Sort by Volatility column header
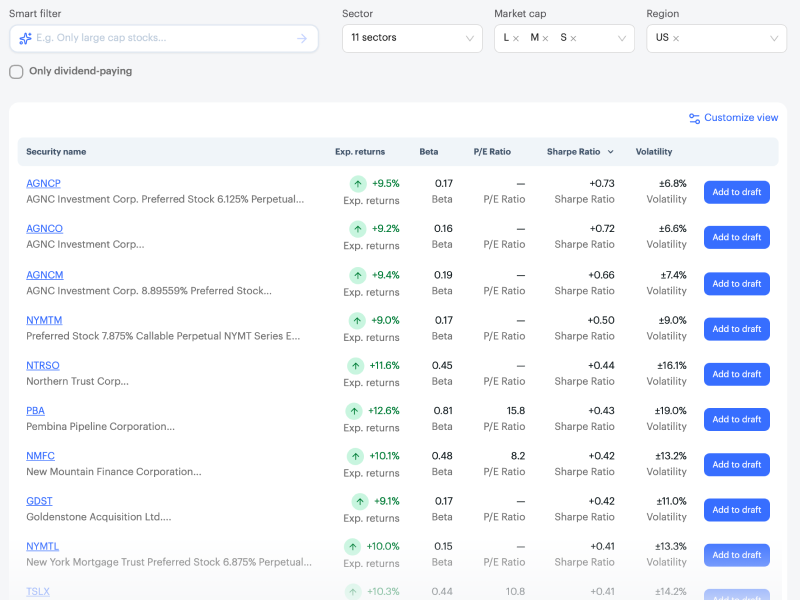The image size is (800, 600). coord(654,152)
